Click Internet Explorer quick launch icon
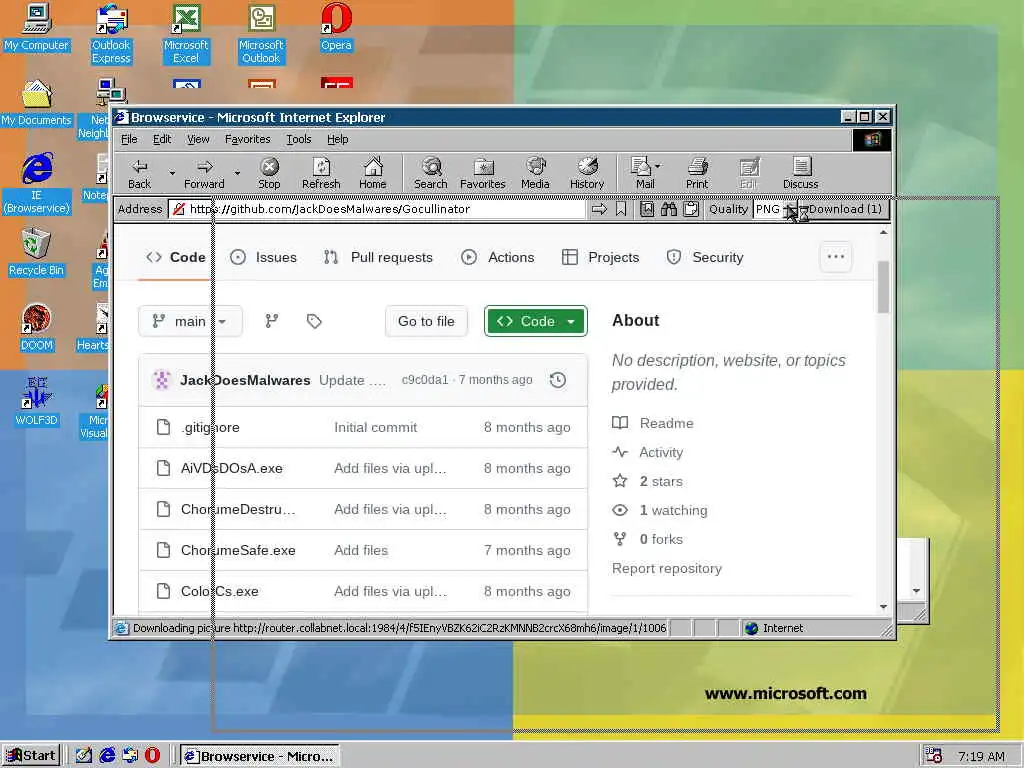Screen dimensions: 1024x768 pyautogui.click(x=108, y=756)
